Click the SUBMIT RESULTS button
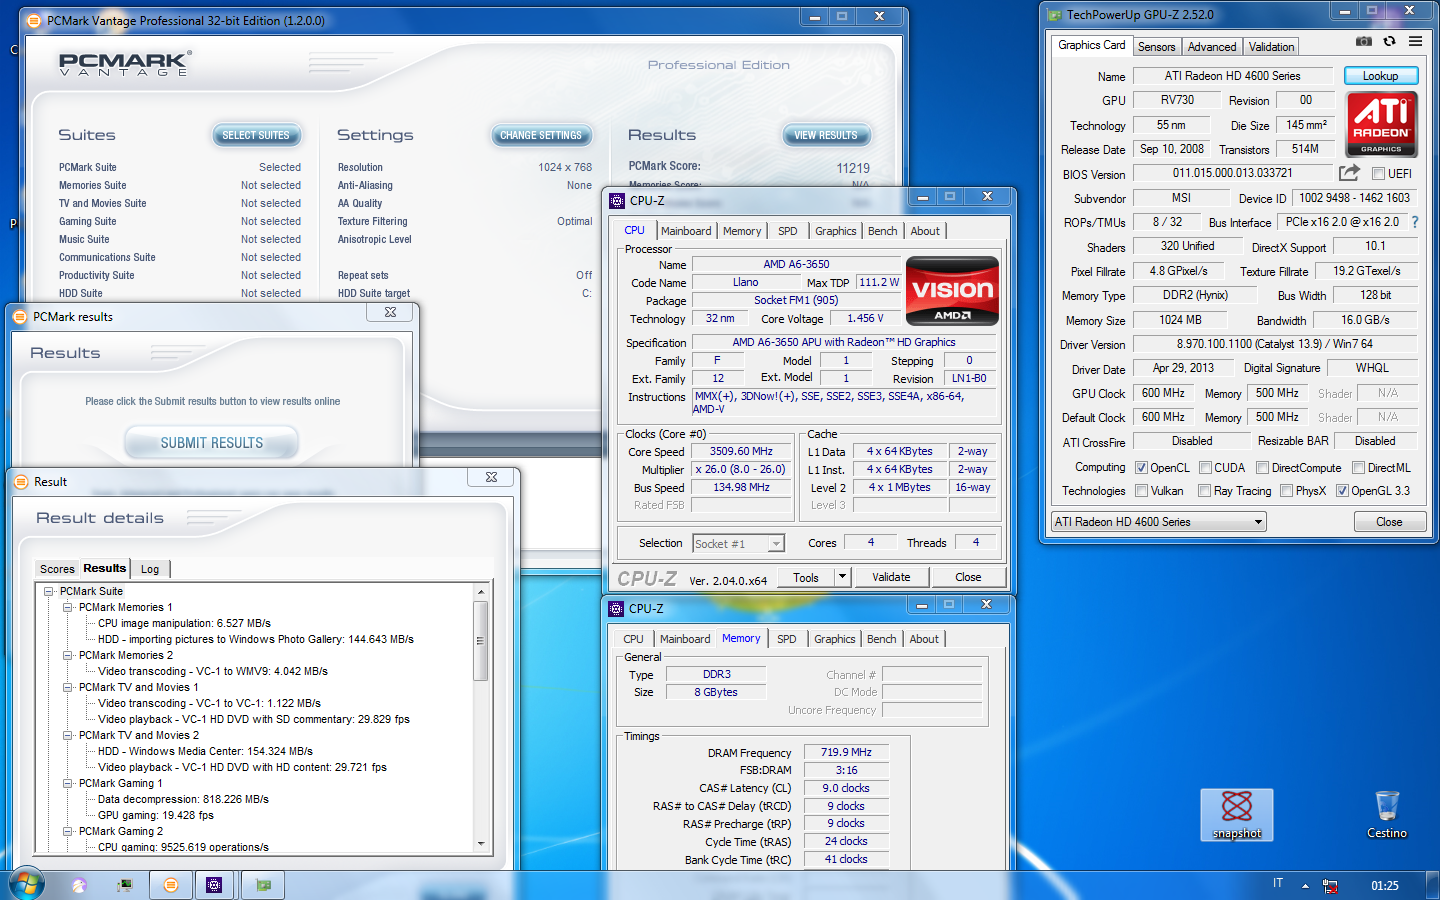The width and height of the screenshot is (1440, 900). (212, 442)
